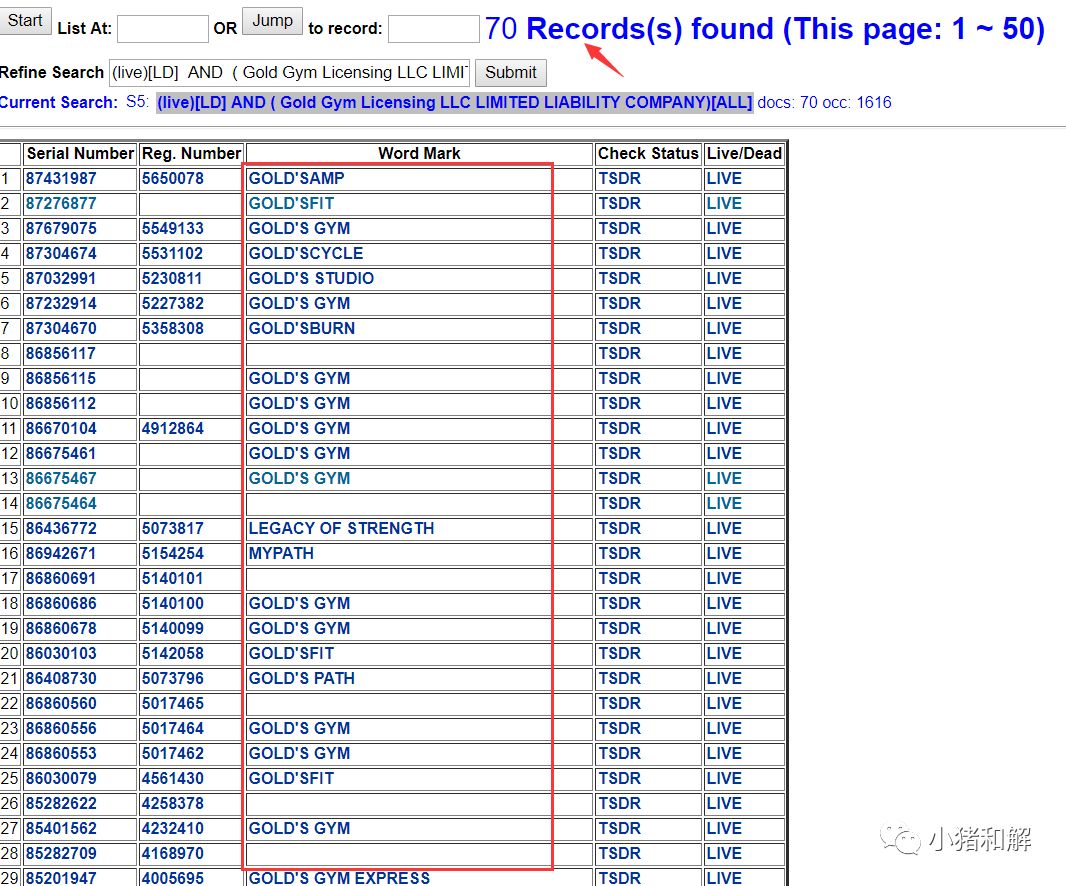The height and width of the screenshot is (886, 1066).
Task: Open serial number 86860553
Action: coord(61,754)
